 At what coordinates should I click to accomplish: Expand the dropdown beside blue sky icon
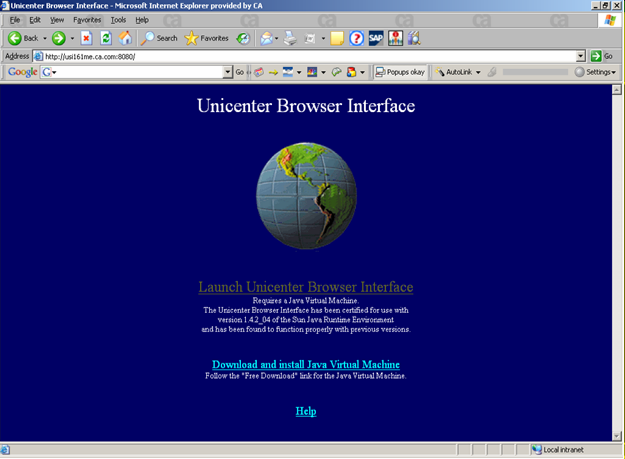299,73
